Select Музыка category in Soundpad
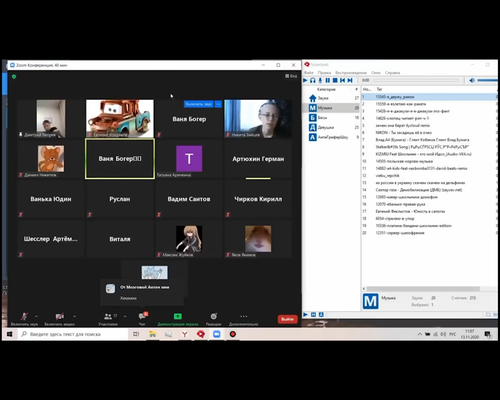 click(333, 108)
